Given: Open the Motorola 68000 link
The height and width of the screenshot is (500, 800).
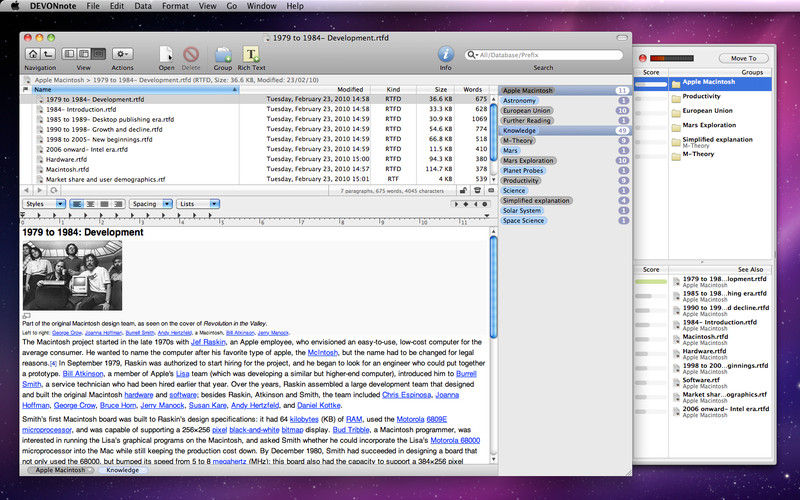Looking at the screenshot, I should pos(455,440).
